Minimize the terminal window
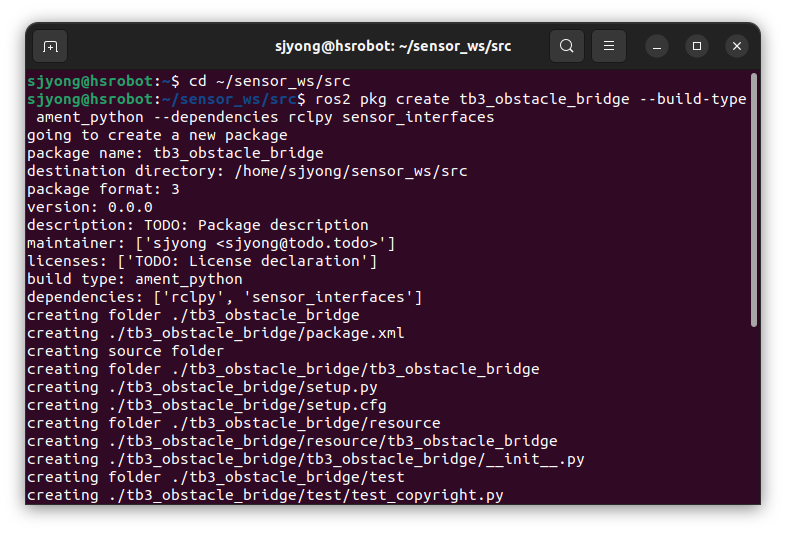Screen dimensions: 786x533 657,46
